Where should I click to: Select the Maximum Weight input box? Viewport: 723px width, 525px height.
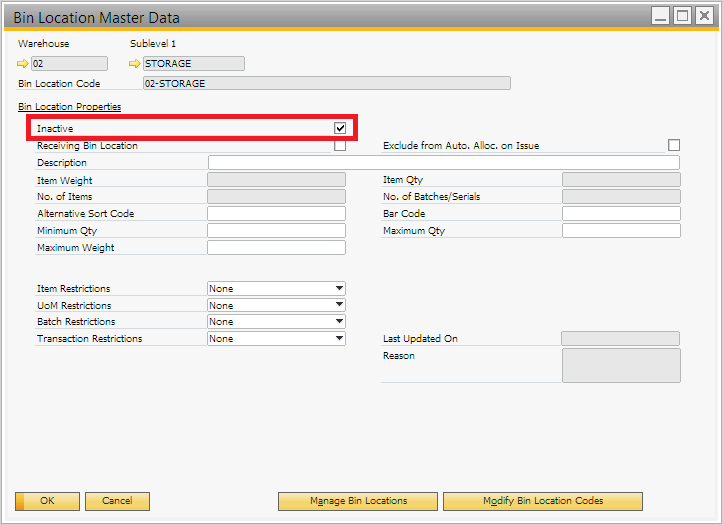[276, 248]
